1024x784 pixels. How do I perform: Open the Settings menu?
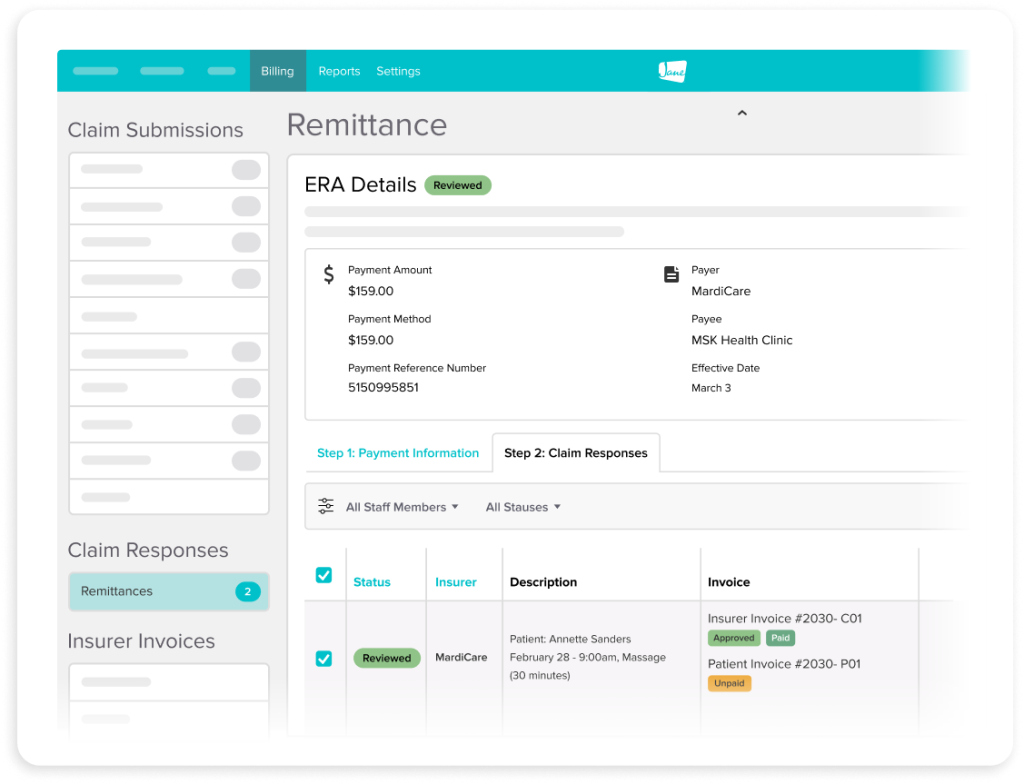[x=398, y=70]
